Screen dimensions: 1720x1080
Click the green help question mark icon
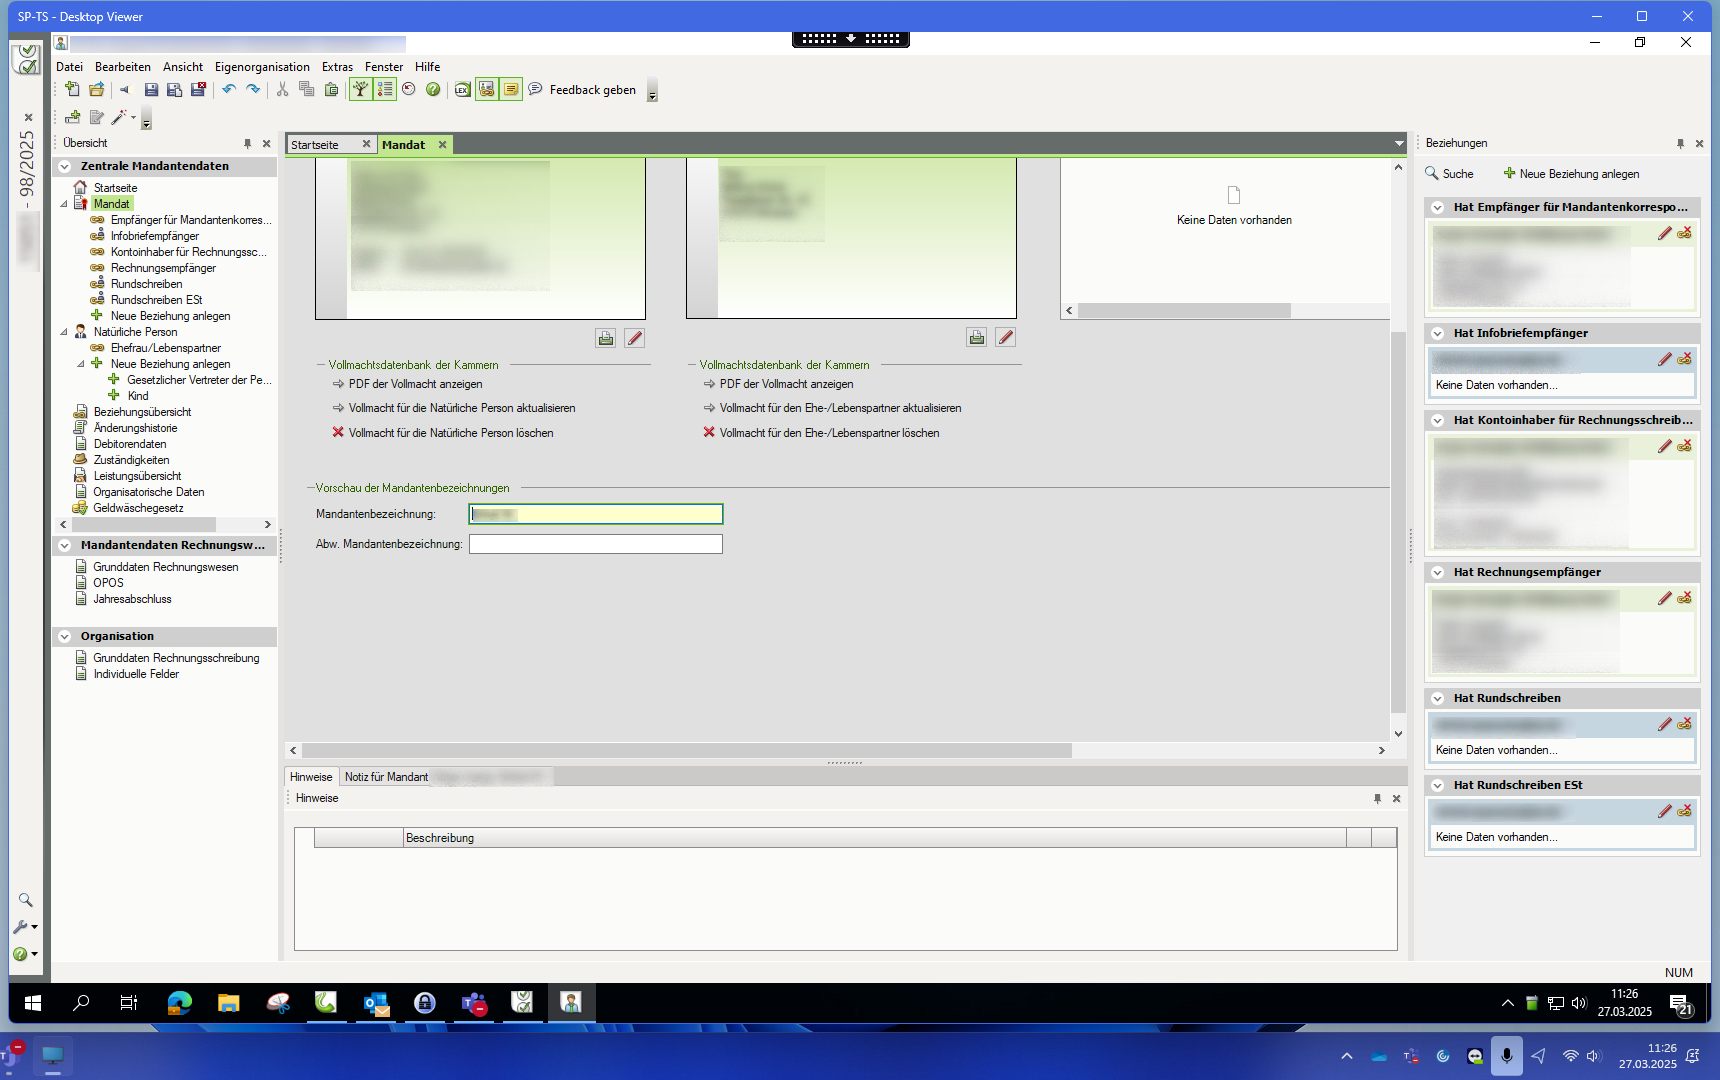(433, 90)
